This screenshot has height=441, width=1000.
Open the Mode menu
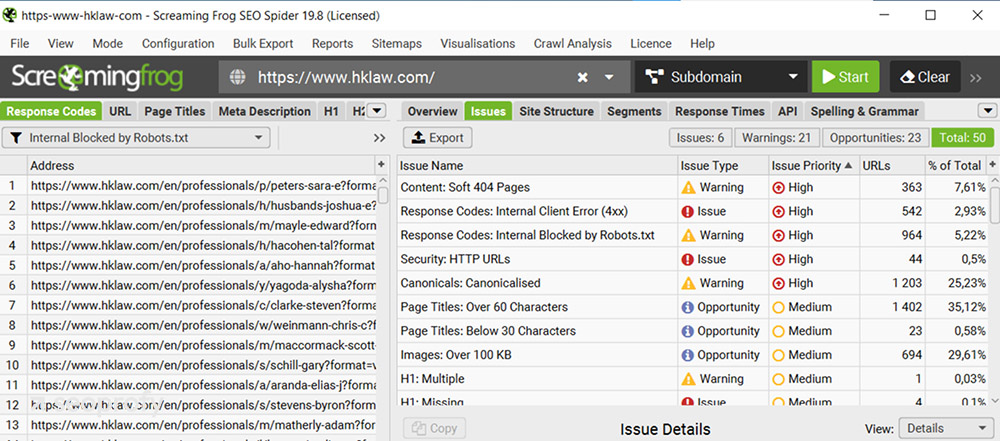108,43
